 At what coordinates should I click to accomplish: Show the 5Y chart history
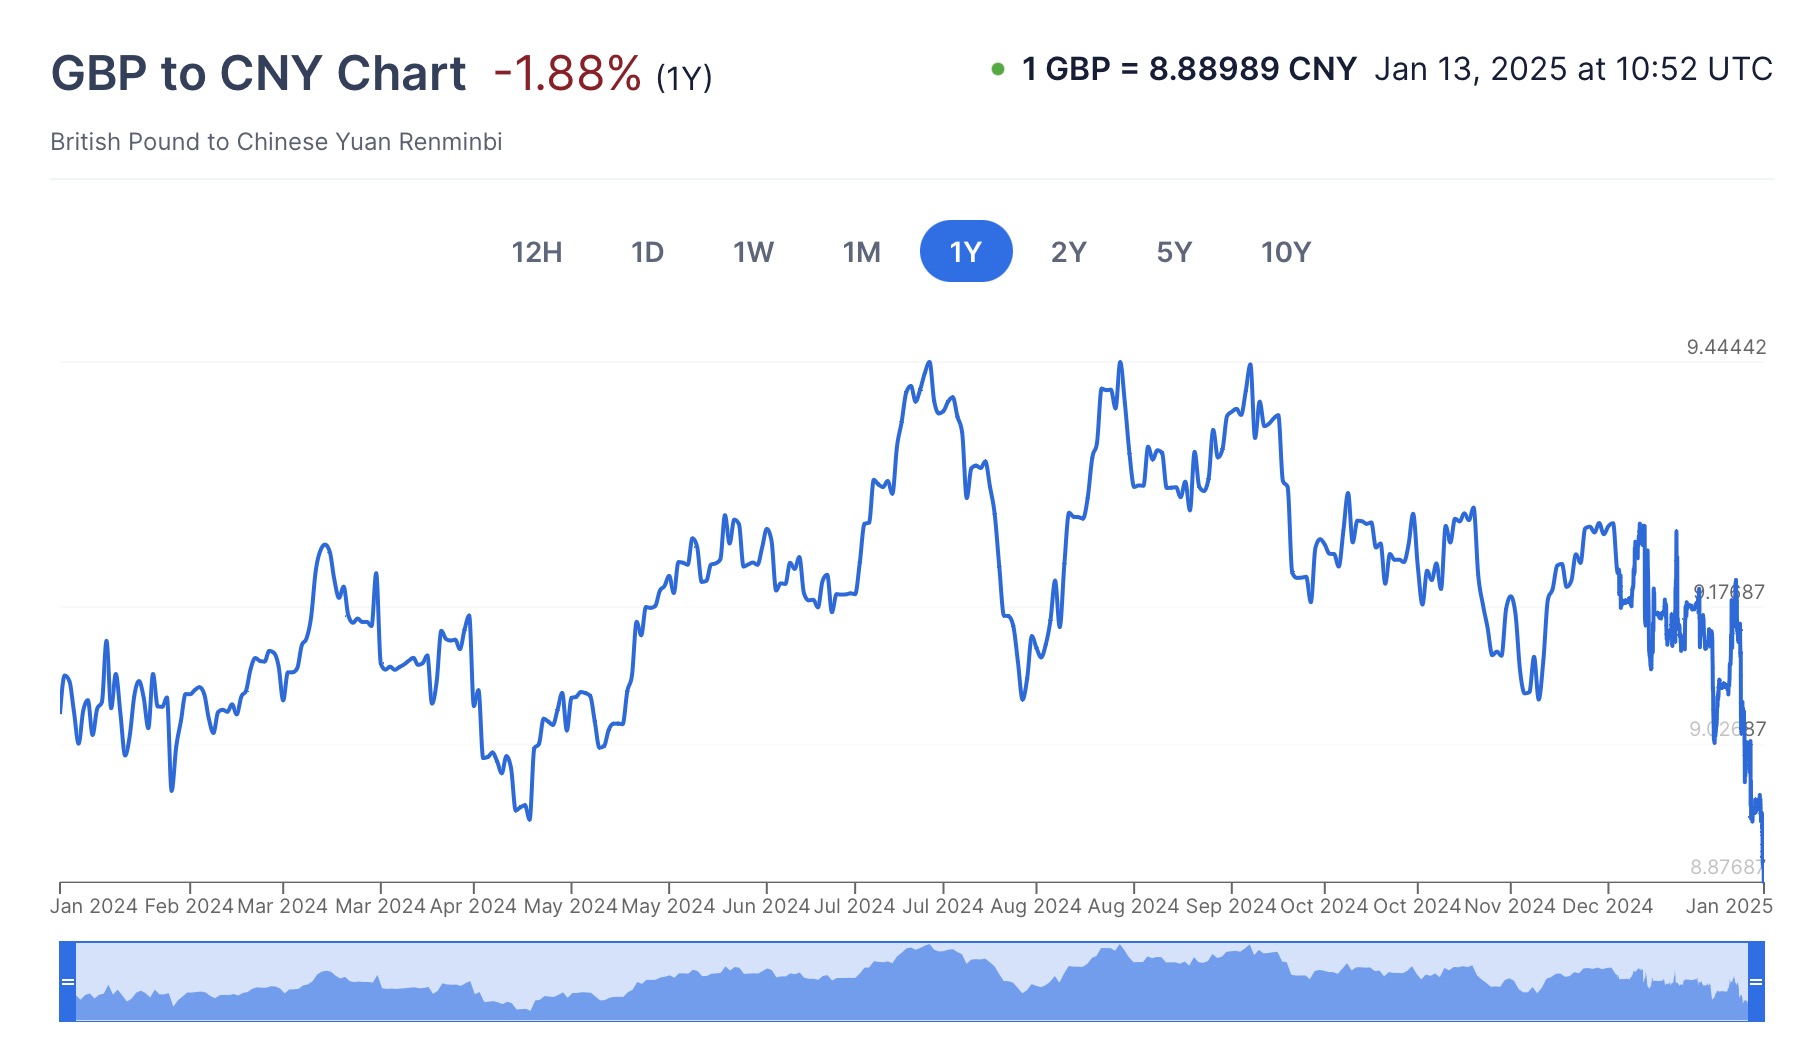click(1174, 252)
